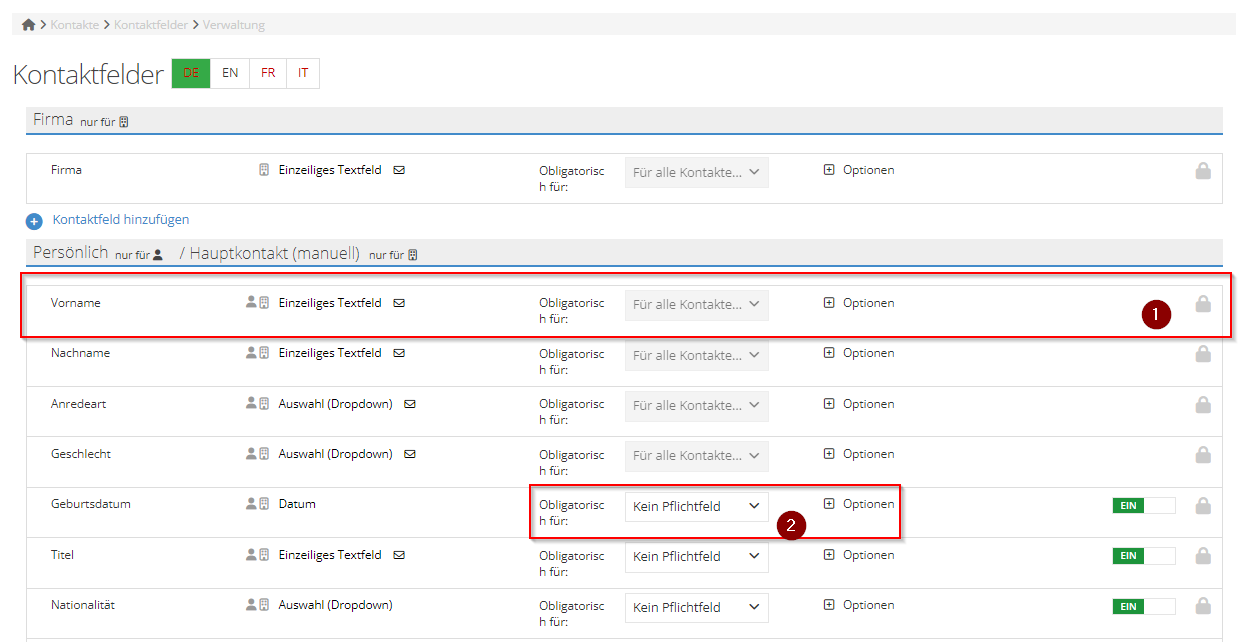Click the home icon in breadcrumb
The width and height of the screenshot is (1246, 642).
28,25
